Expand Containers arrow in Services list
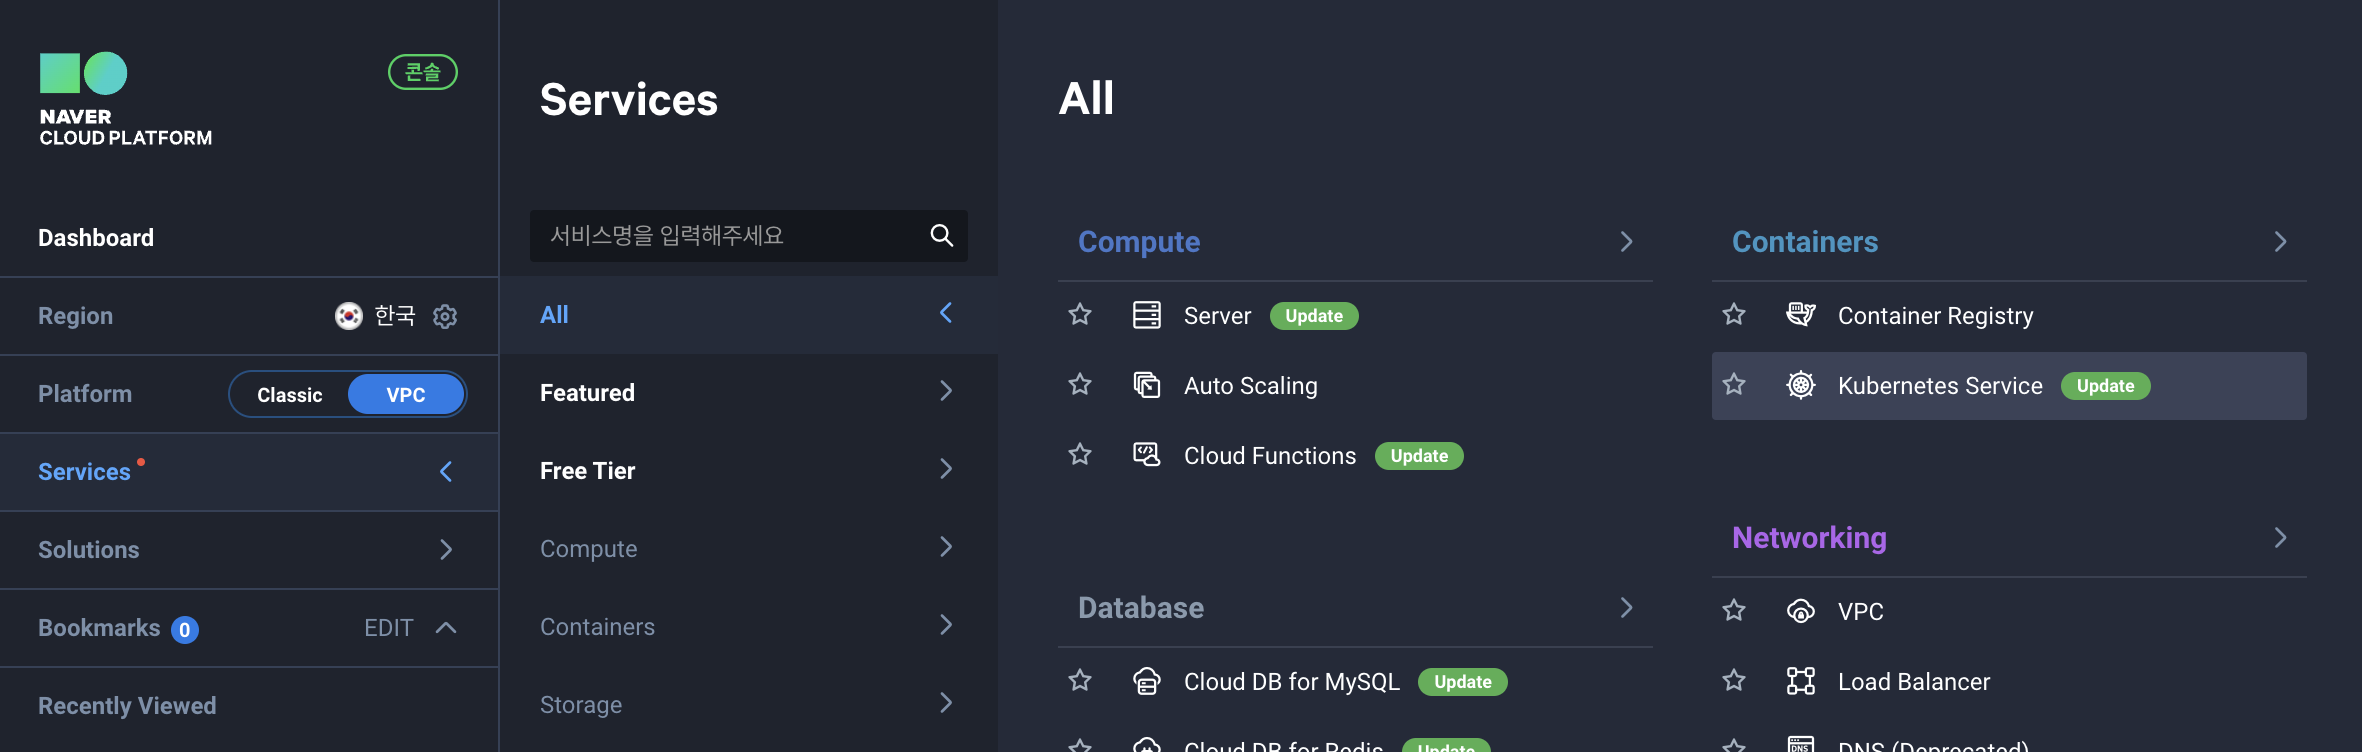Viewport: 2362px width, 752px height. [946, 625]
